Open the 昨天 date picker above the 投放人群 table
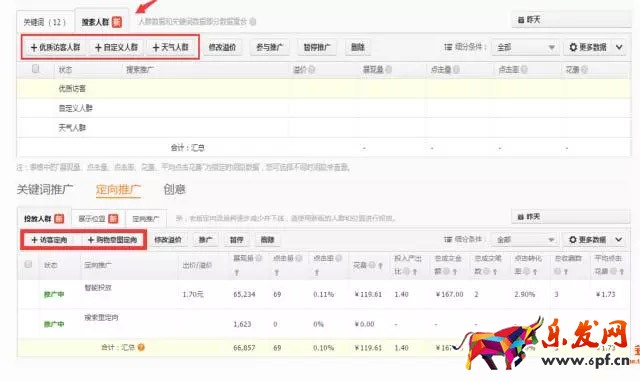640x381 pixels. 571,217
